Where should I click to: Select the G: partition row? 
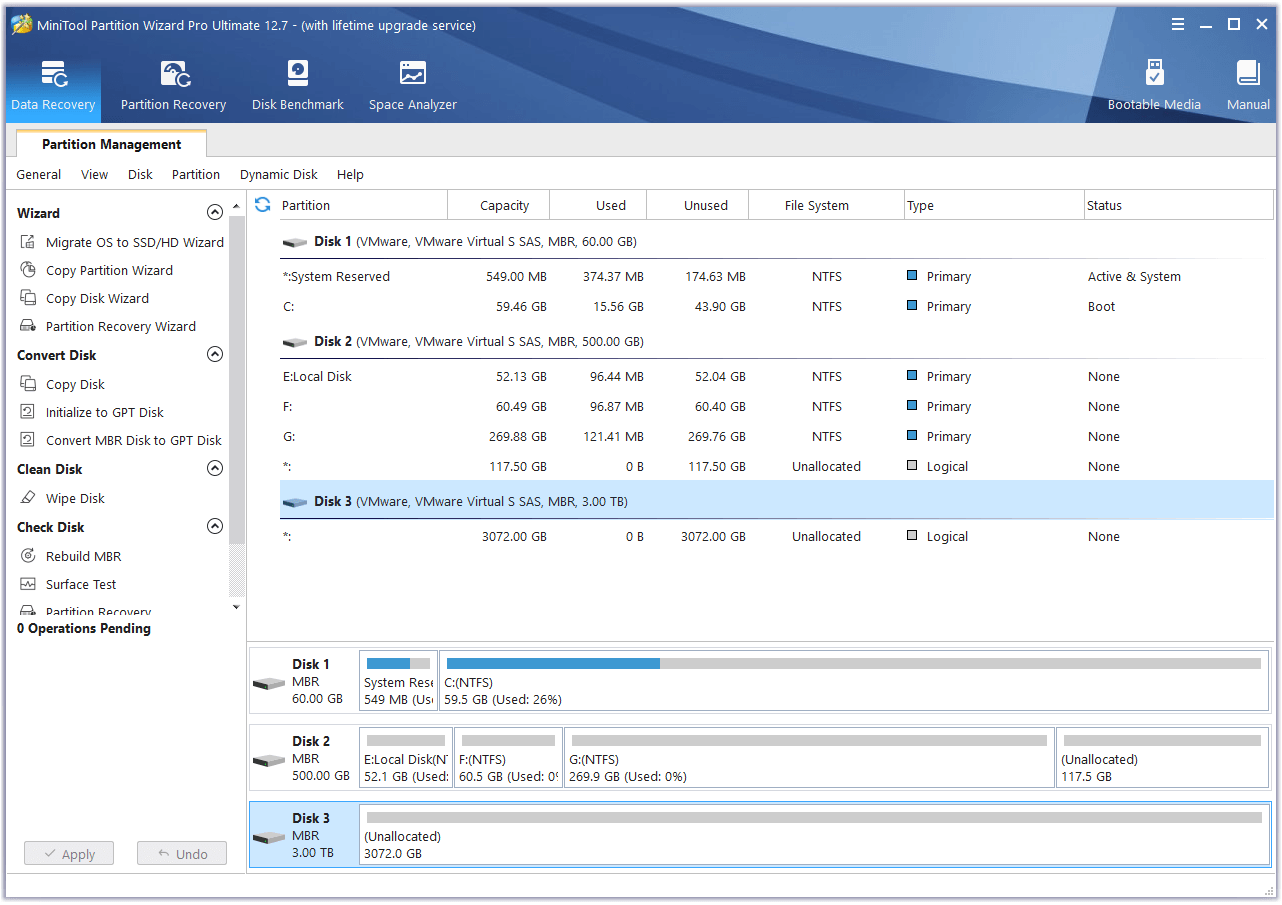pos(777,437)
